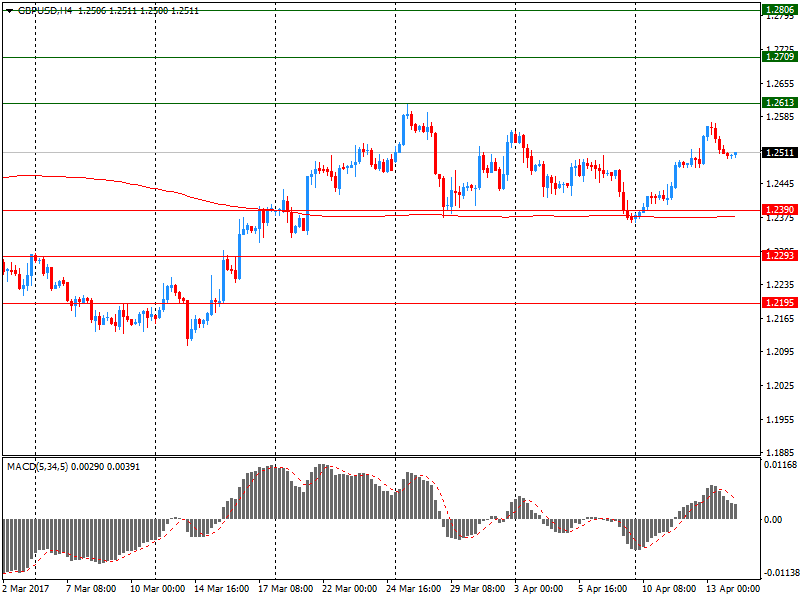Click the 10 Mar 00:00 time label
The height and width of the screenshot is (600, 800).
pyautogui.click(x=158, y=589)
